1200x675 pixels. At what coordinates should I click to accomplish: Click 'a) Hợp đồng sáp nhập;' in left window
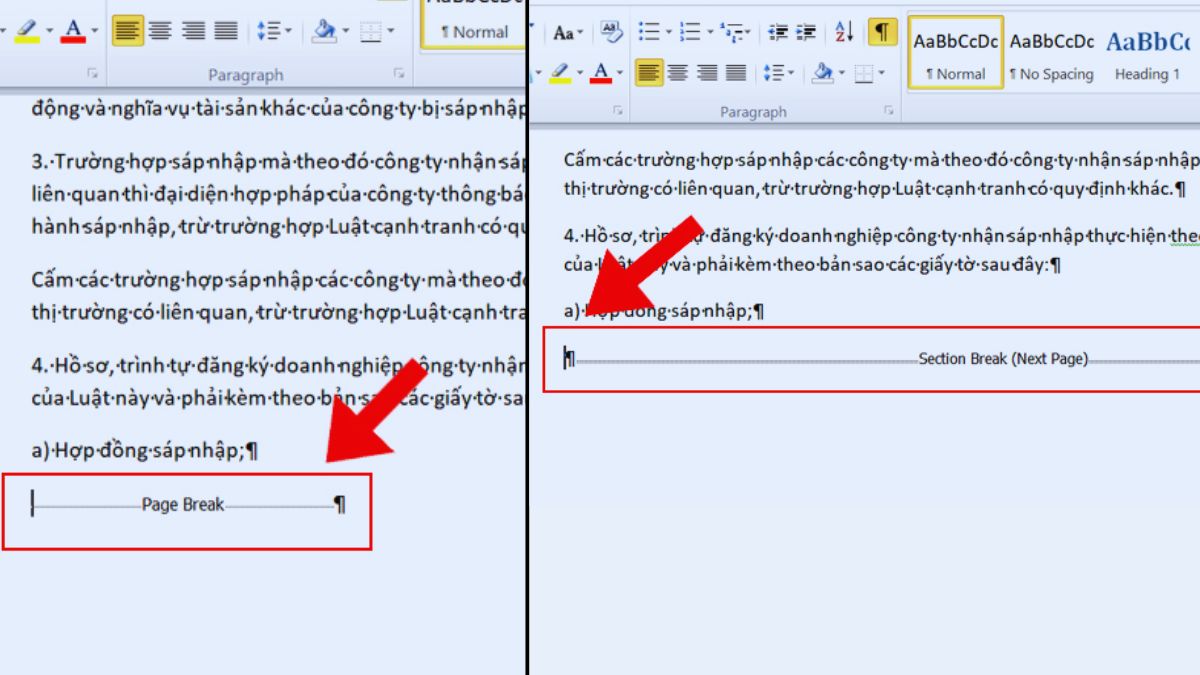143,450
